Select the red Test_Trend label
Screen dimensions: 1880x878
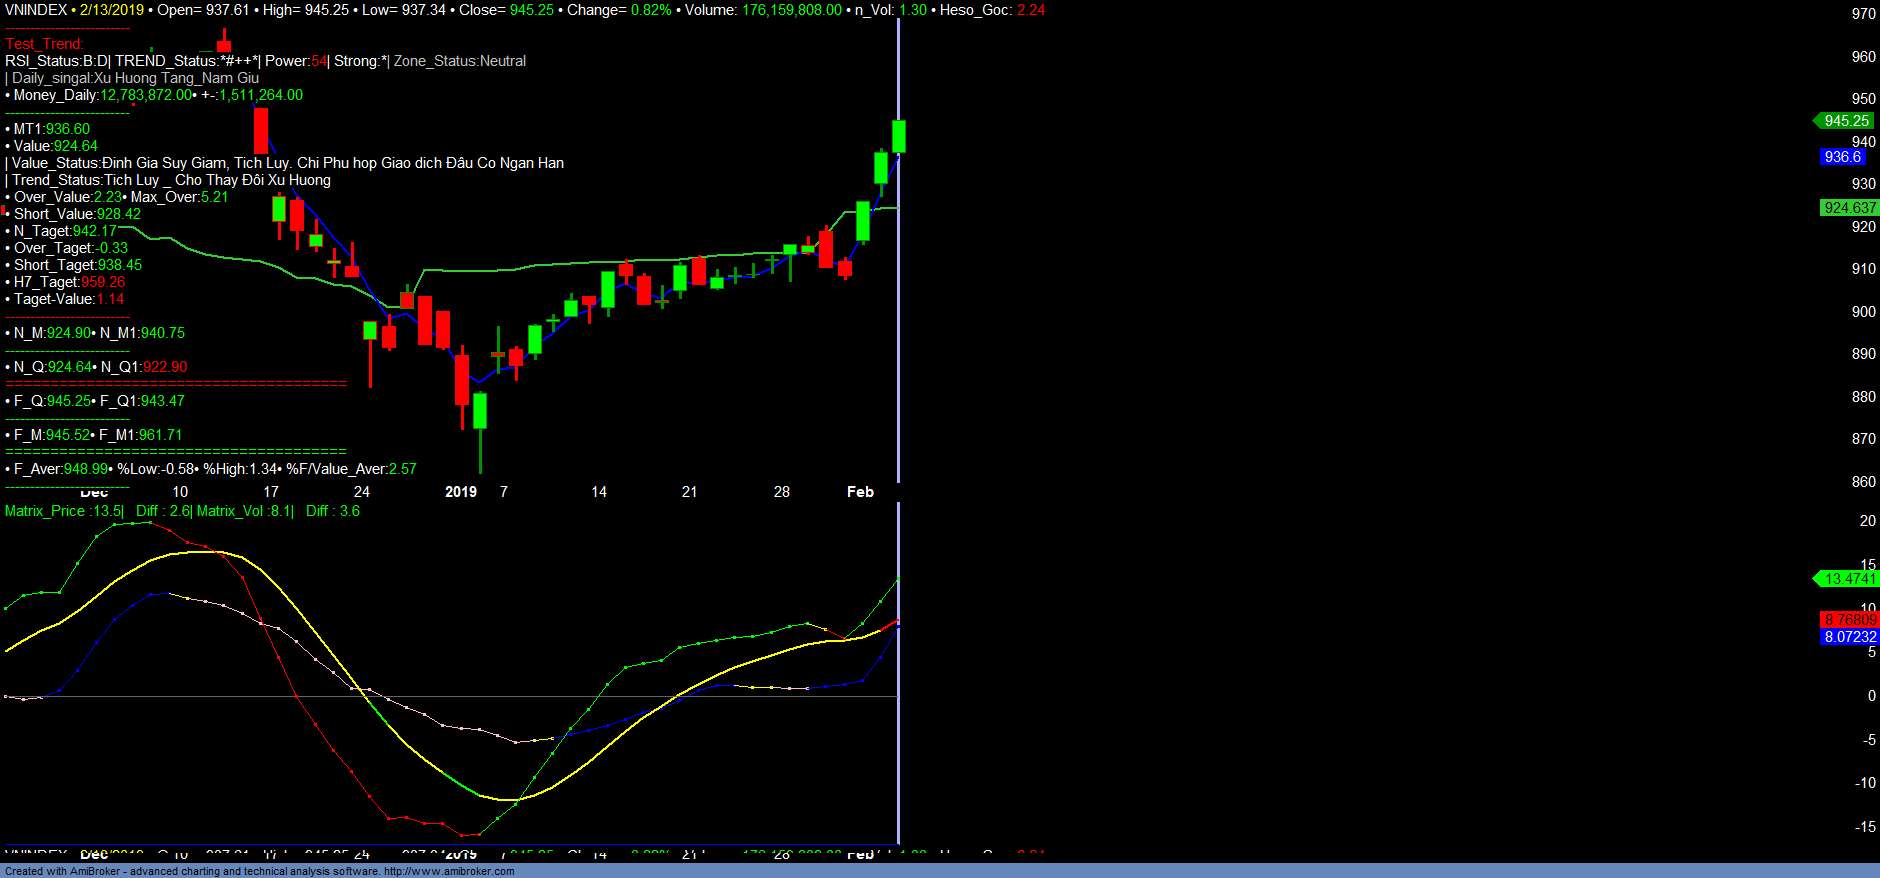(44, 44)
